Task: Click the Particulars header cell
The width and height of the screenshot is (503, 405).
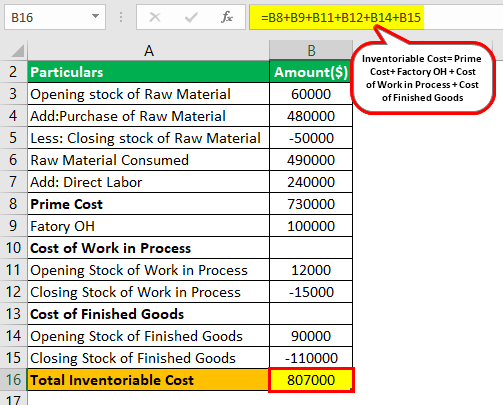Action: click(149, 72)
